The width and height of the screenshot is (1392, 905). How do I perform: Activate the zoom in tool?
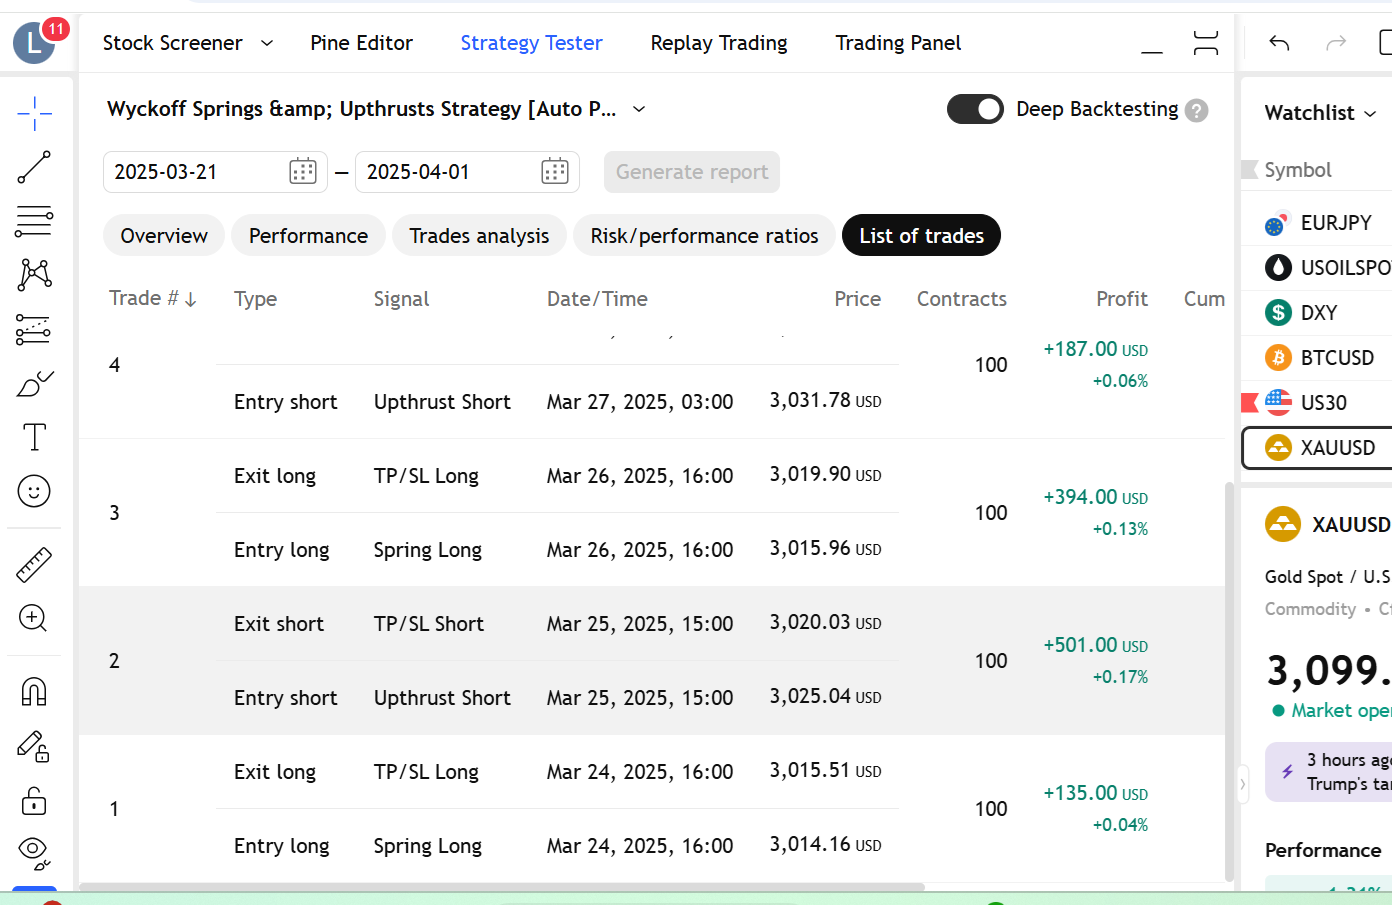(34, 618)
